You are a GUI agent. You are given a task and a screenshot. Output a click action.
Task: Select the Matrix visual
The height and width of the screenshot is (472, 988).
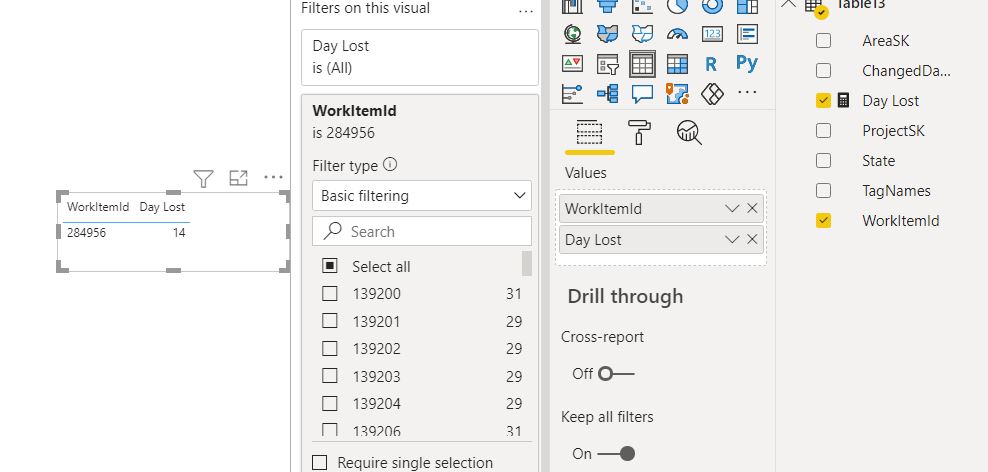tap(677, 64)
